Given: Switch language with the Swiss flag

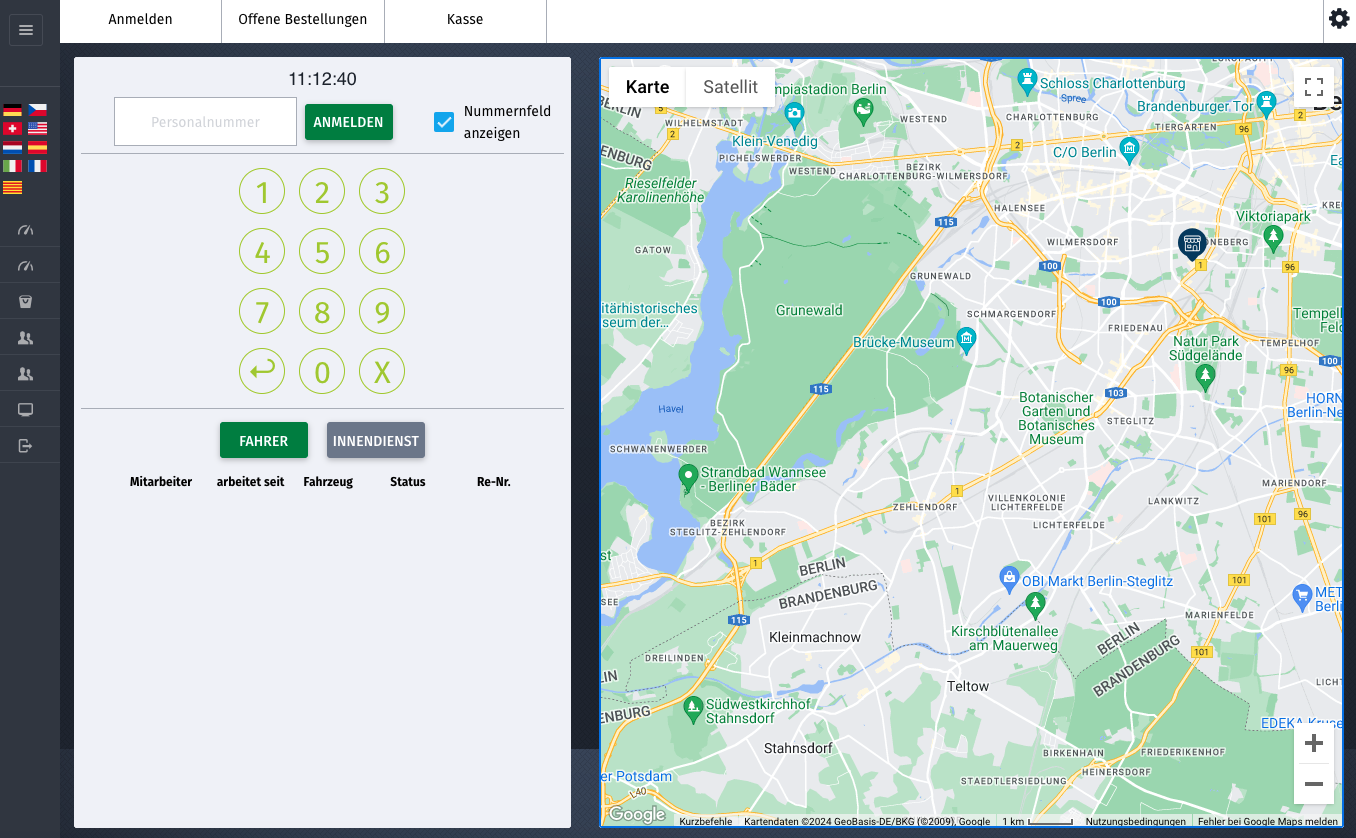Looking at the screenshot, I should click(x=13, y=129).
